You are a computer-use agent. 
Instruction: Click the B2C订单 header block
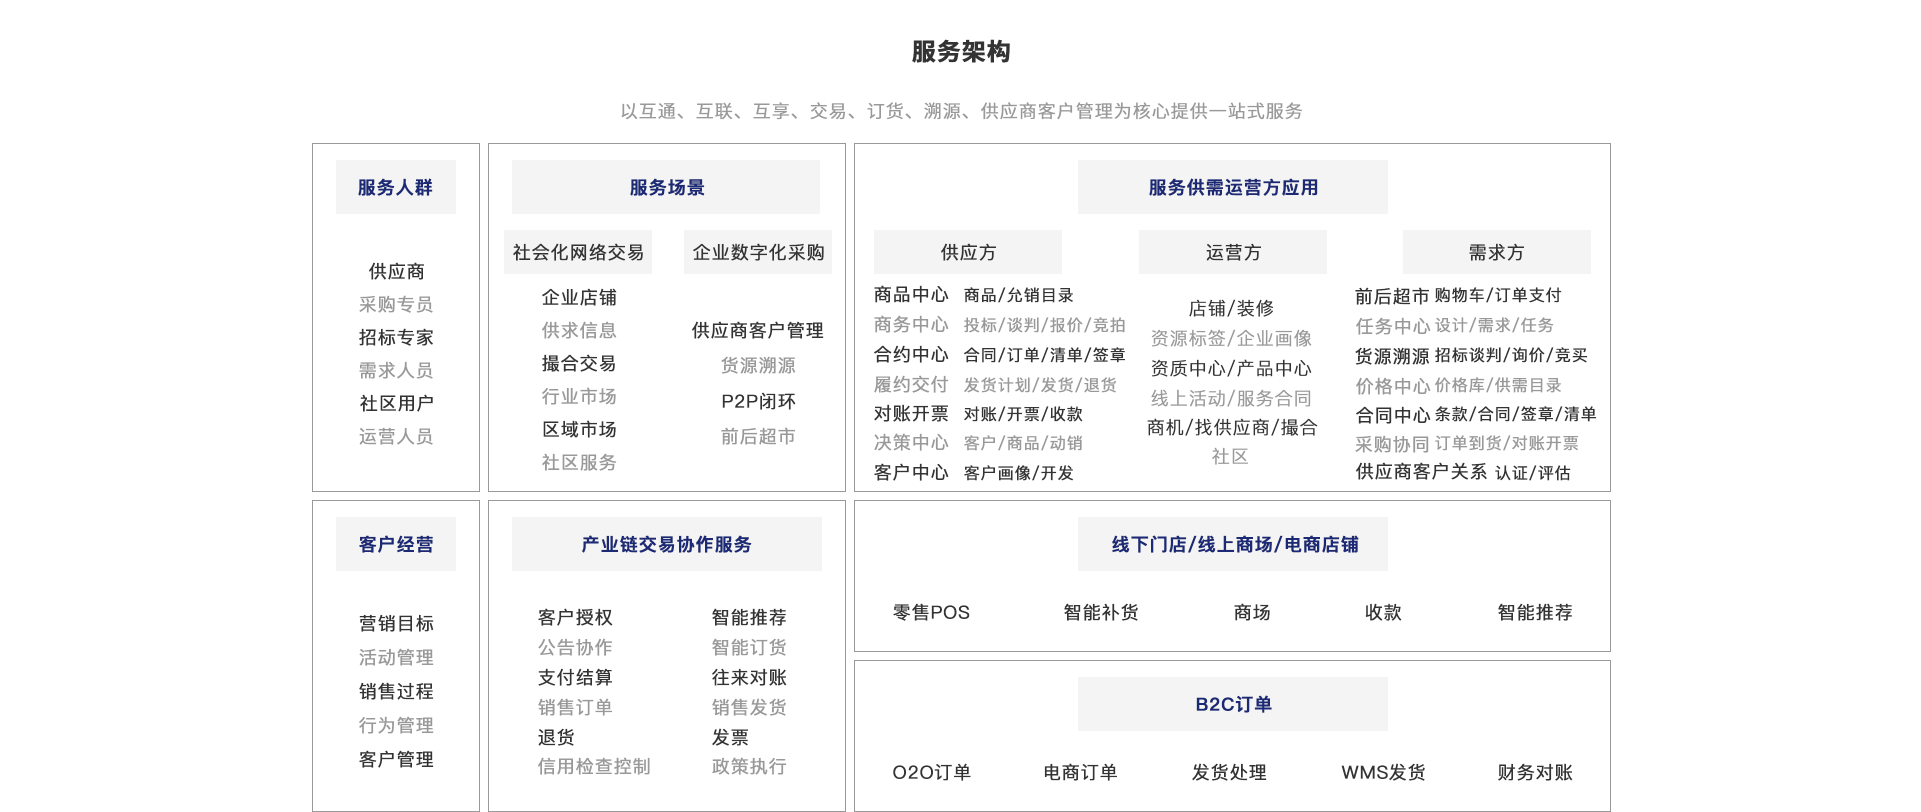point(1232,704)
